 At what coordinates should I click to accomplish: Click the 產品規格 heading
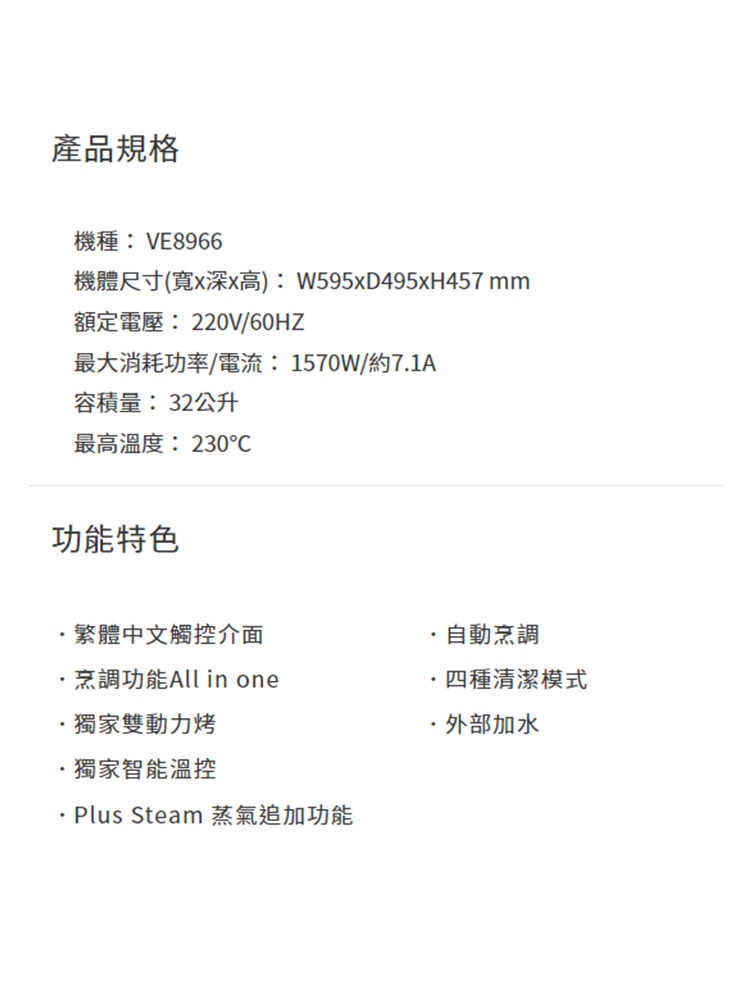click(115, 149)
